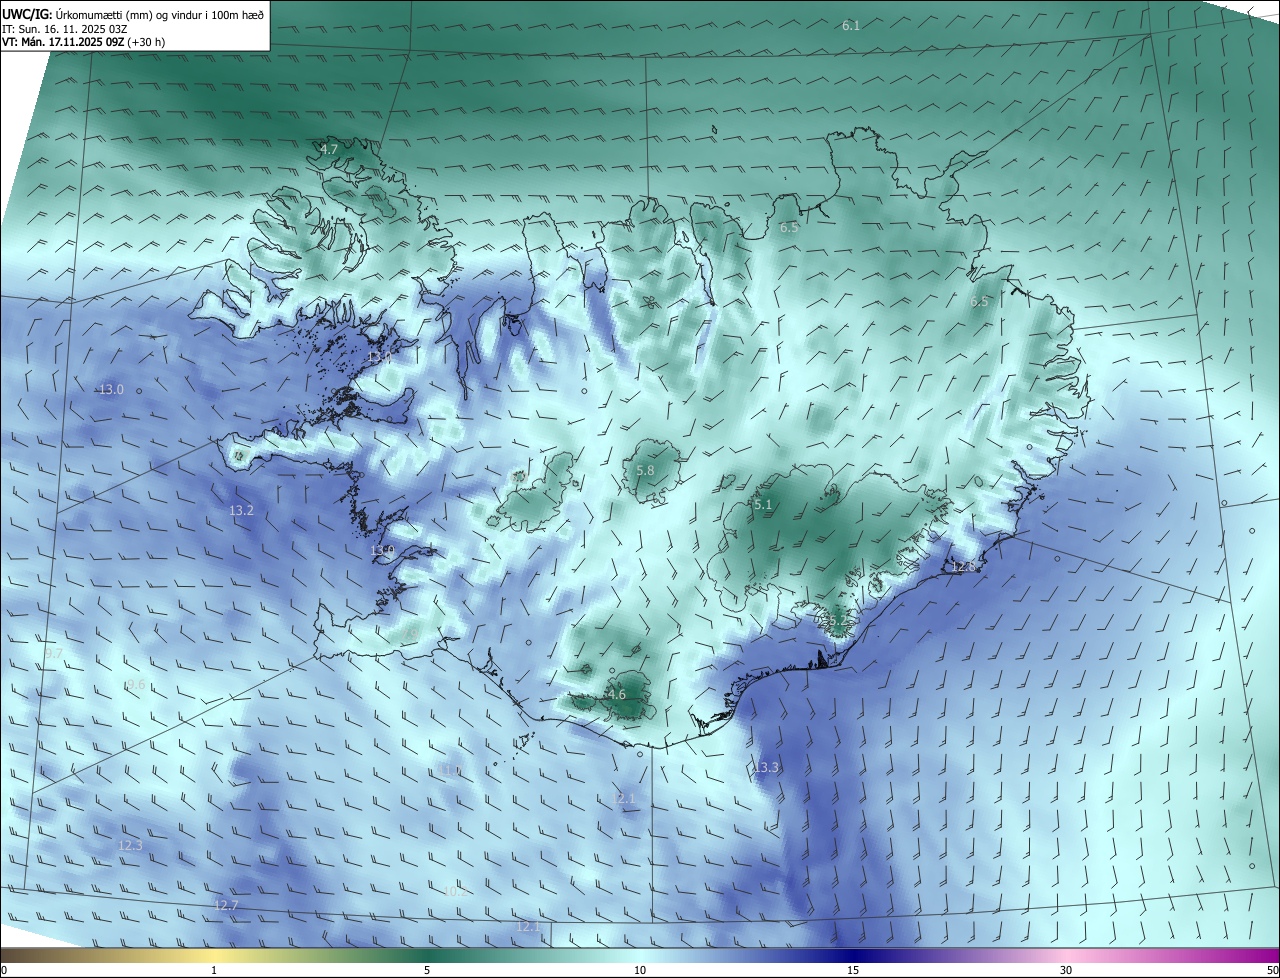Click the 6.1 value label on the map
The width and height of the screenshot is (1280, 978).
pos(851,25)
